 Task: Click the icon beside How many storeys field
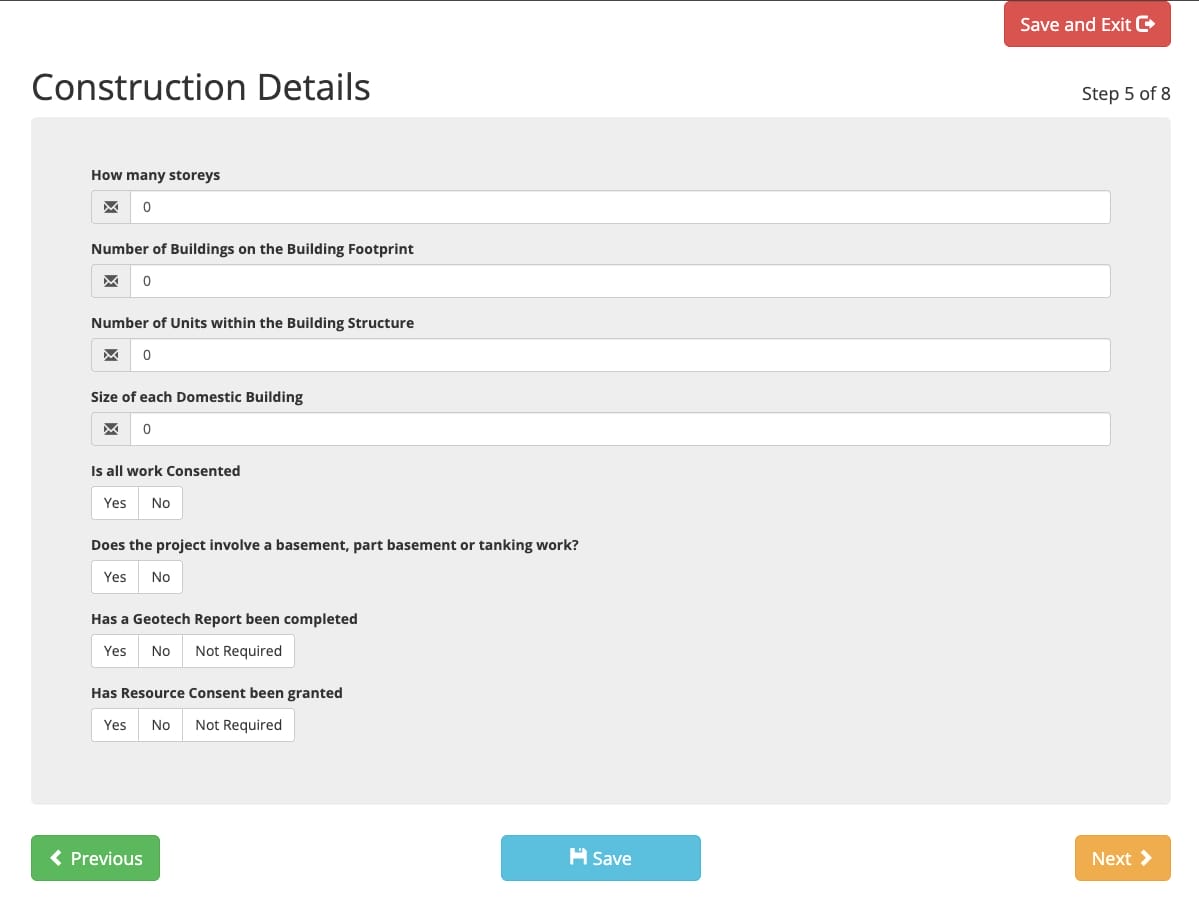(x=111, y=207)
